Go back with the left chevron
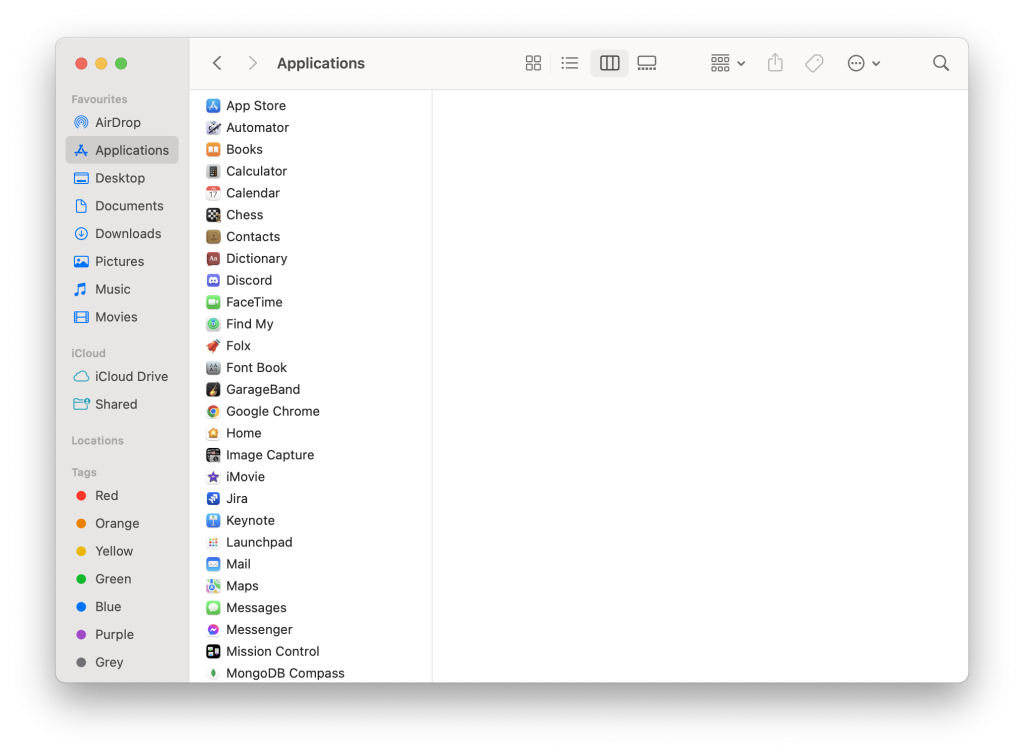Screen dimensions: 1024x756 pos(217,63)
